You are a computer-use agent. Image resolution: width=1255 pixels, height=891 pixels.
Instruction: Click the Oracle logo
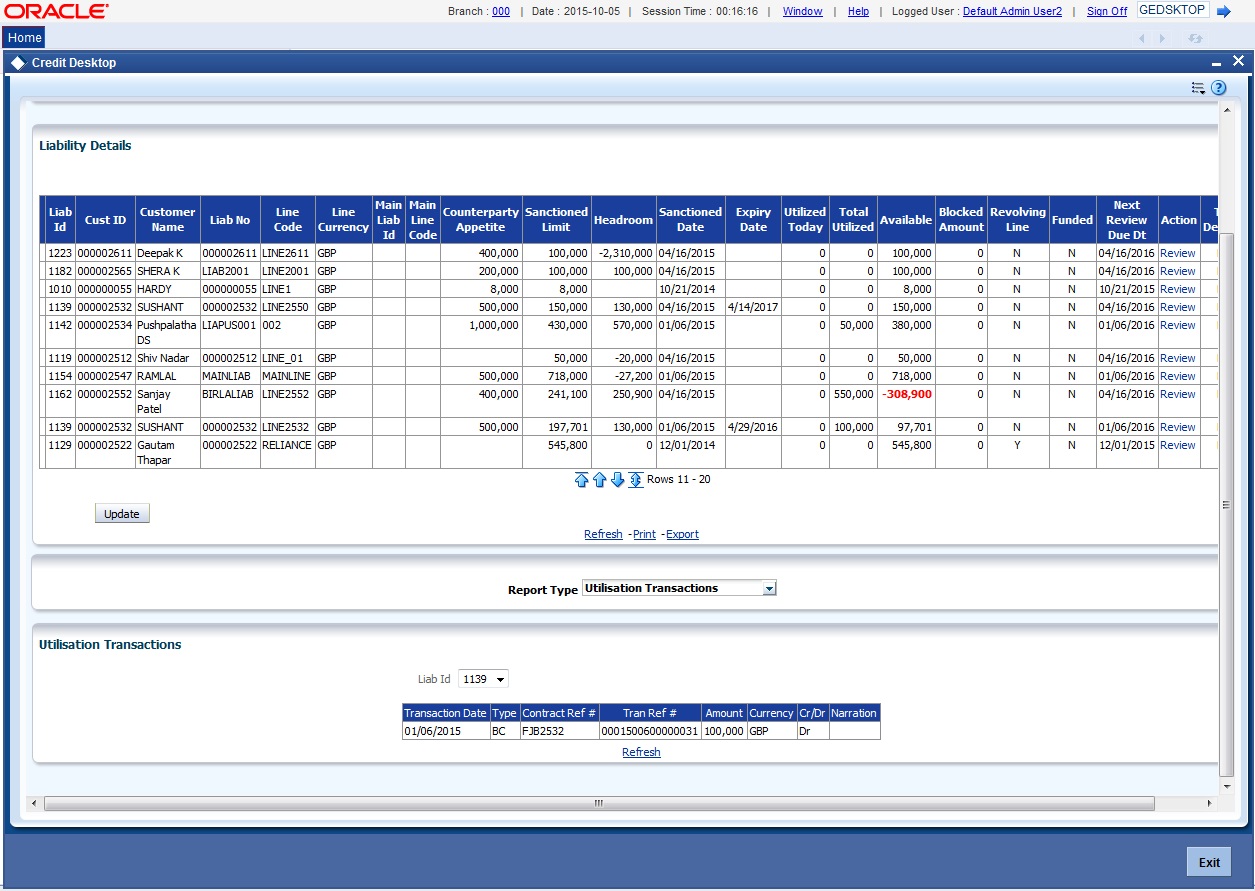coord(57,11)
